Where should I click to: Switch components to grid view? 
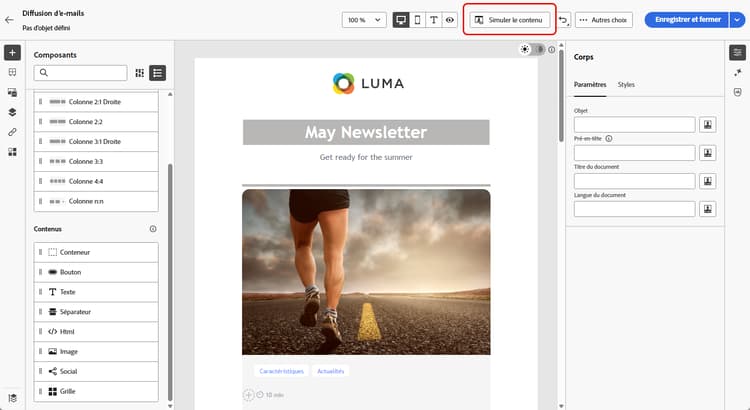(140, 73)
